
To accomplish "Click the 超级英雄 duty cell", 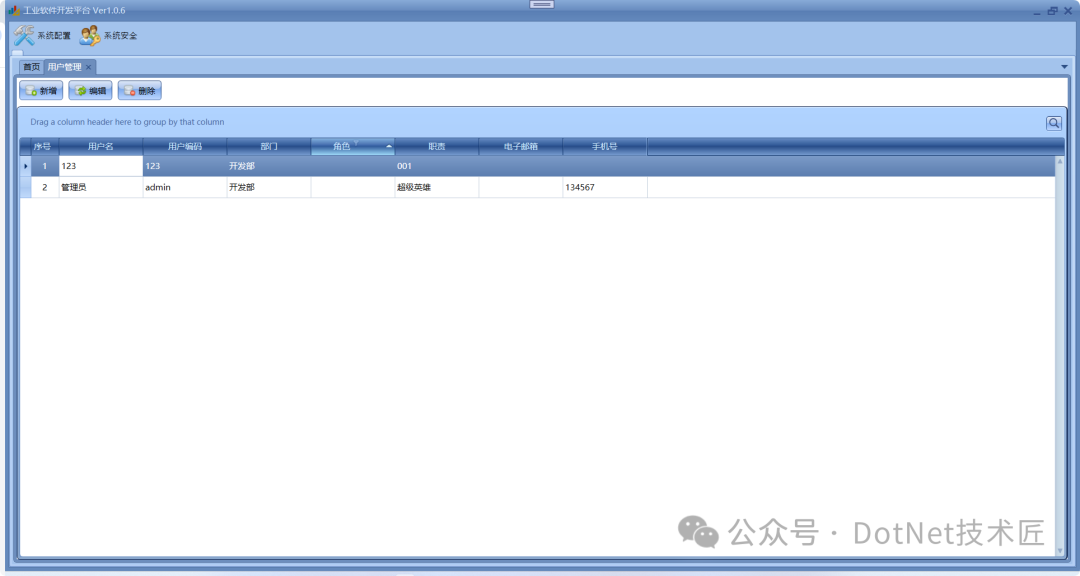I will coord(437,187).
